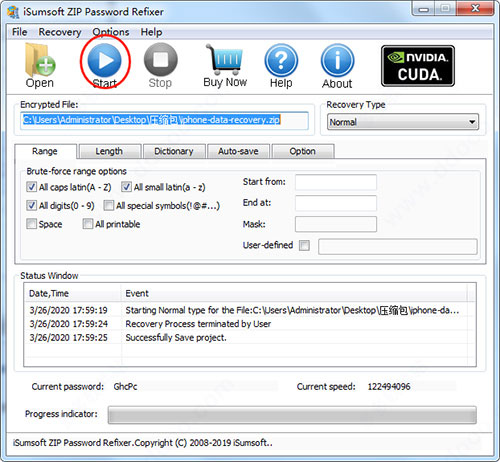The height and width of the screenshot is (462, 500).
Task: Switch to the Range tab
Action: [x=45, y=151]
